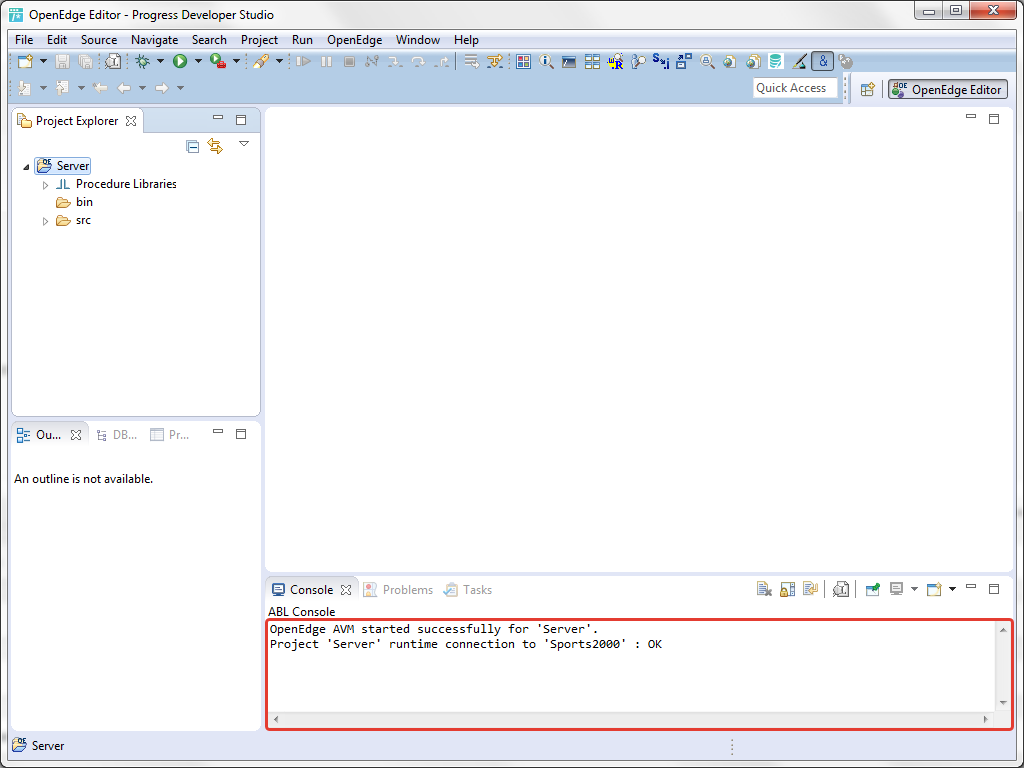Click the OpenEdge Editor perspective button
The width and height of the screenshot is (1024, 768).
948,89
